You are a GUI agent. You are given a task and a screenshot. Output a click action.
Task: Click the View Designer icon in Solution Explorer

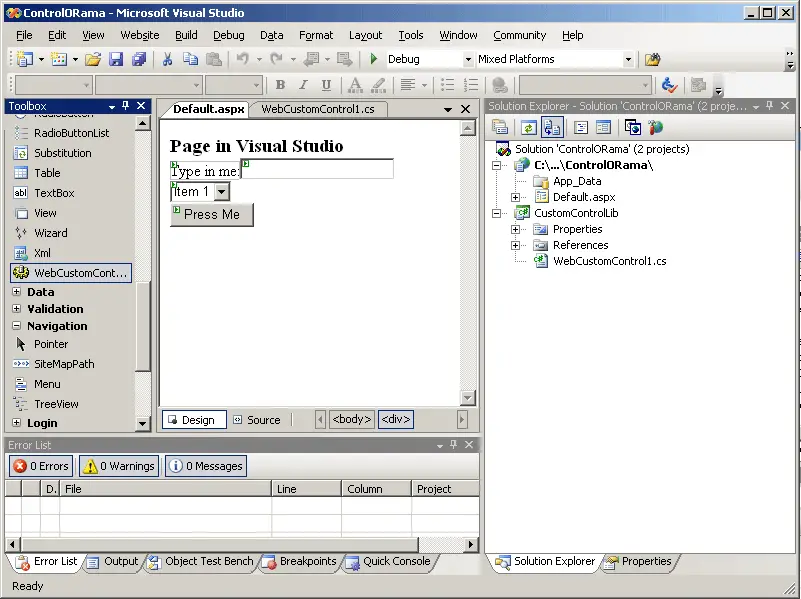[603, 127]
